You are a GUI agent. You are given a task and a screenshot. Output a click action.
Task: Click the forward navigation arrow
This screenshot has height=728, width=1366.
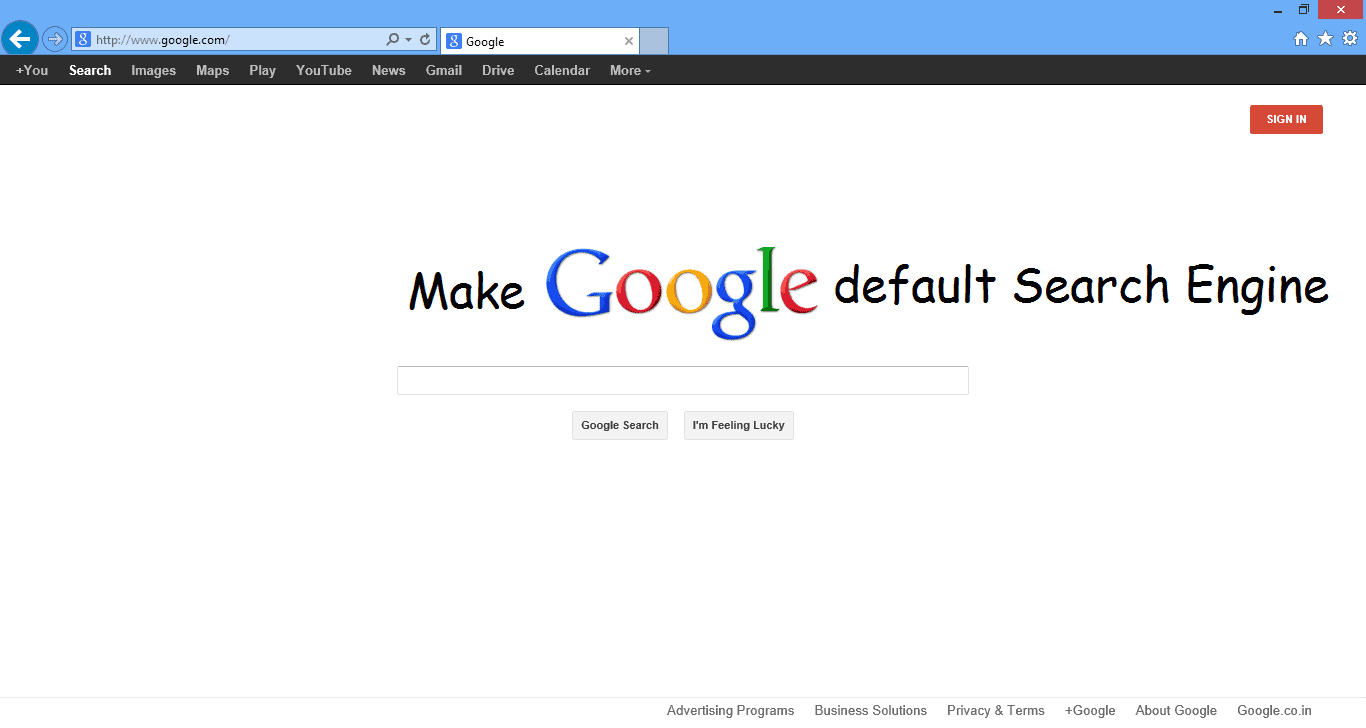coord(54,40)
